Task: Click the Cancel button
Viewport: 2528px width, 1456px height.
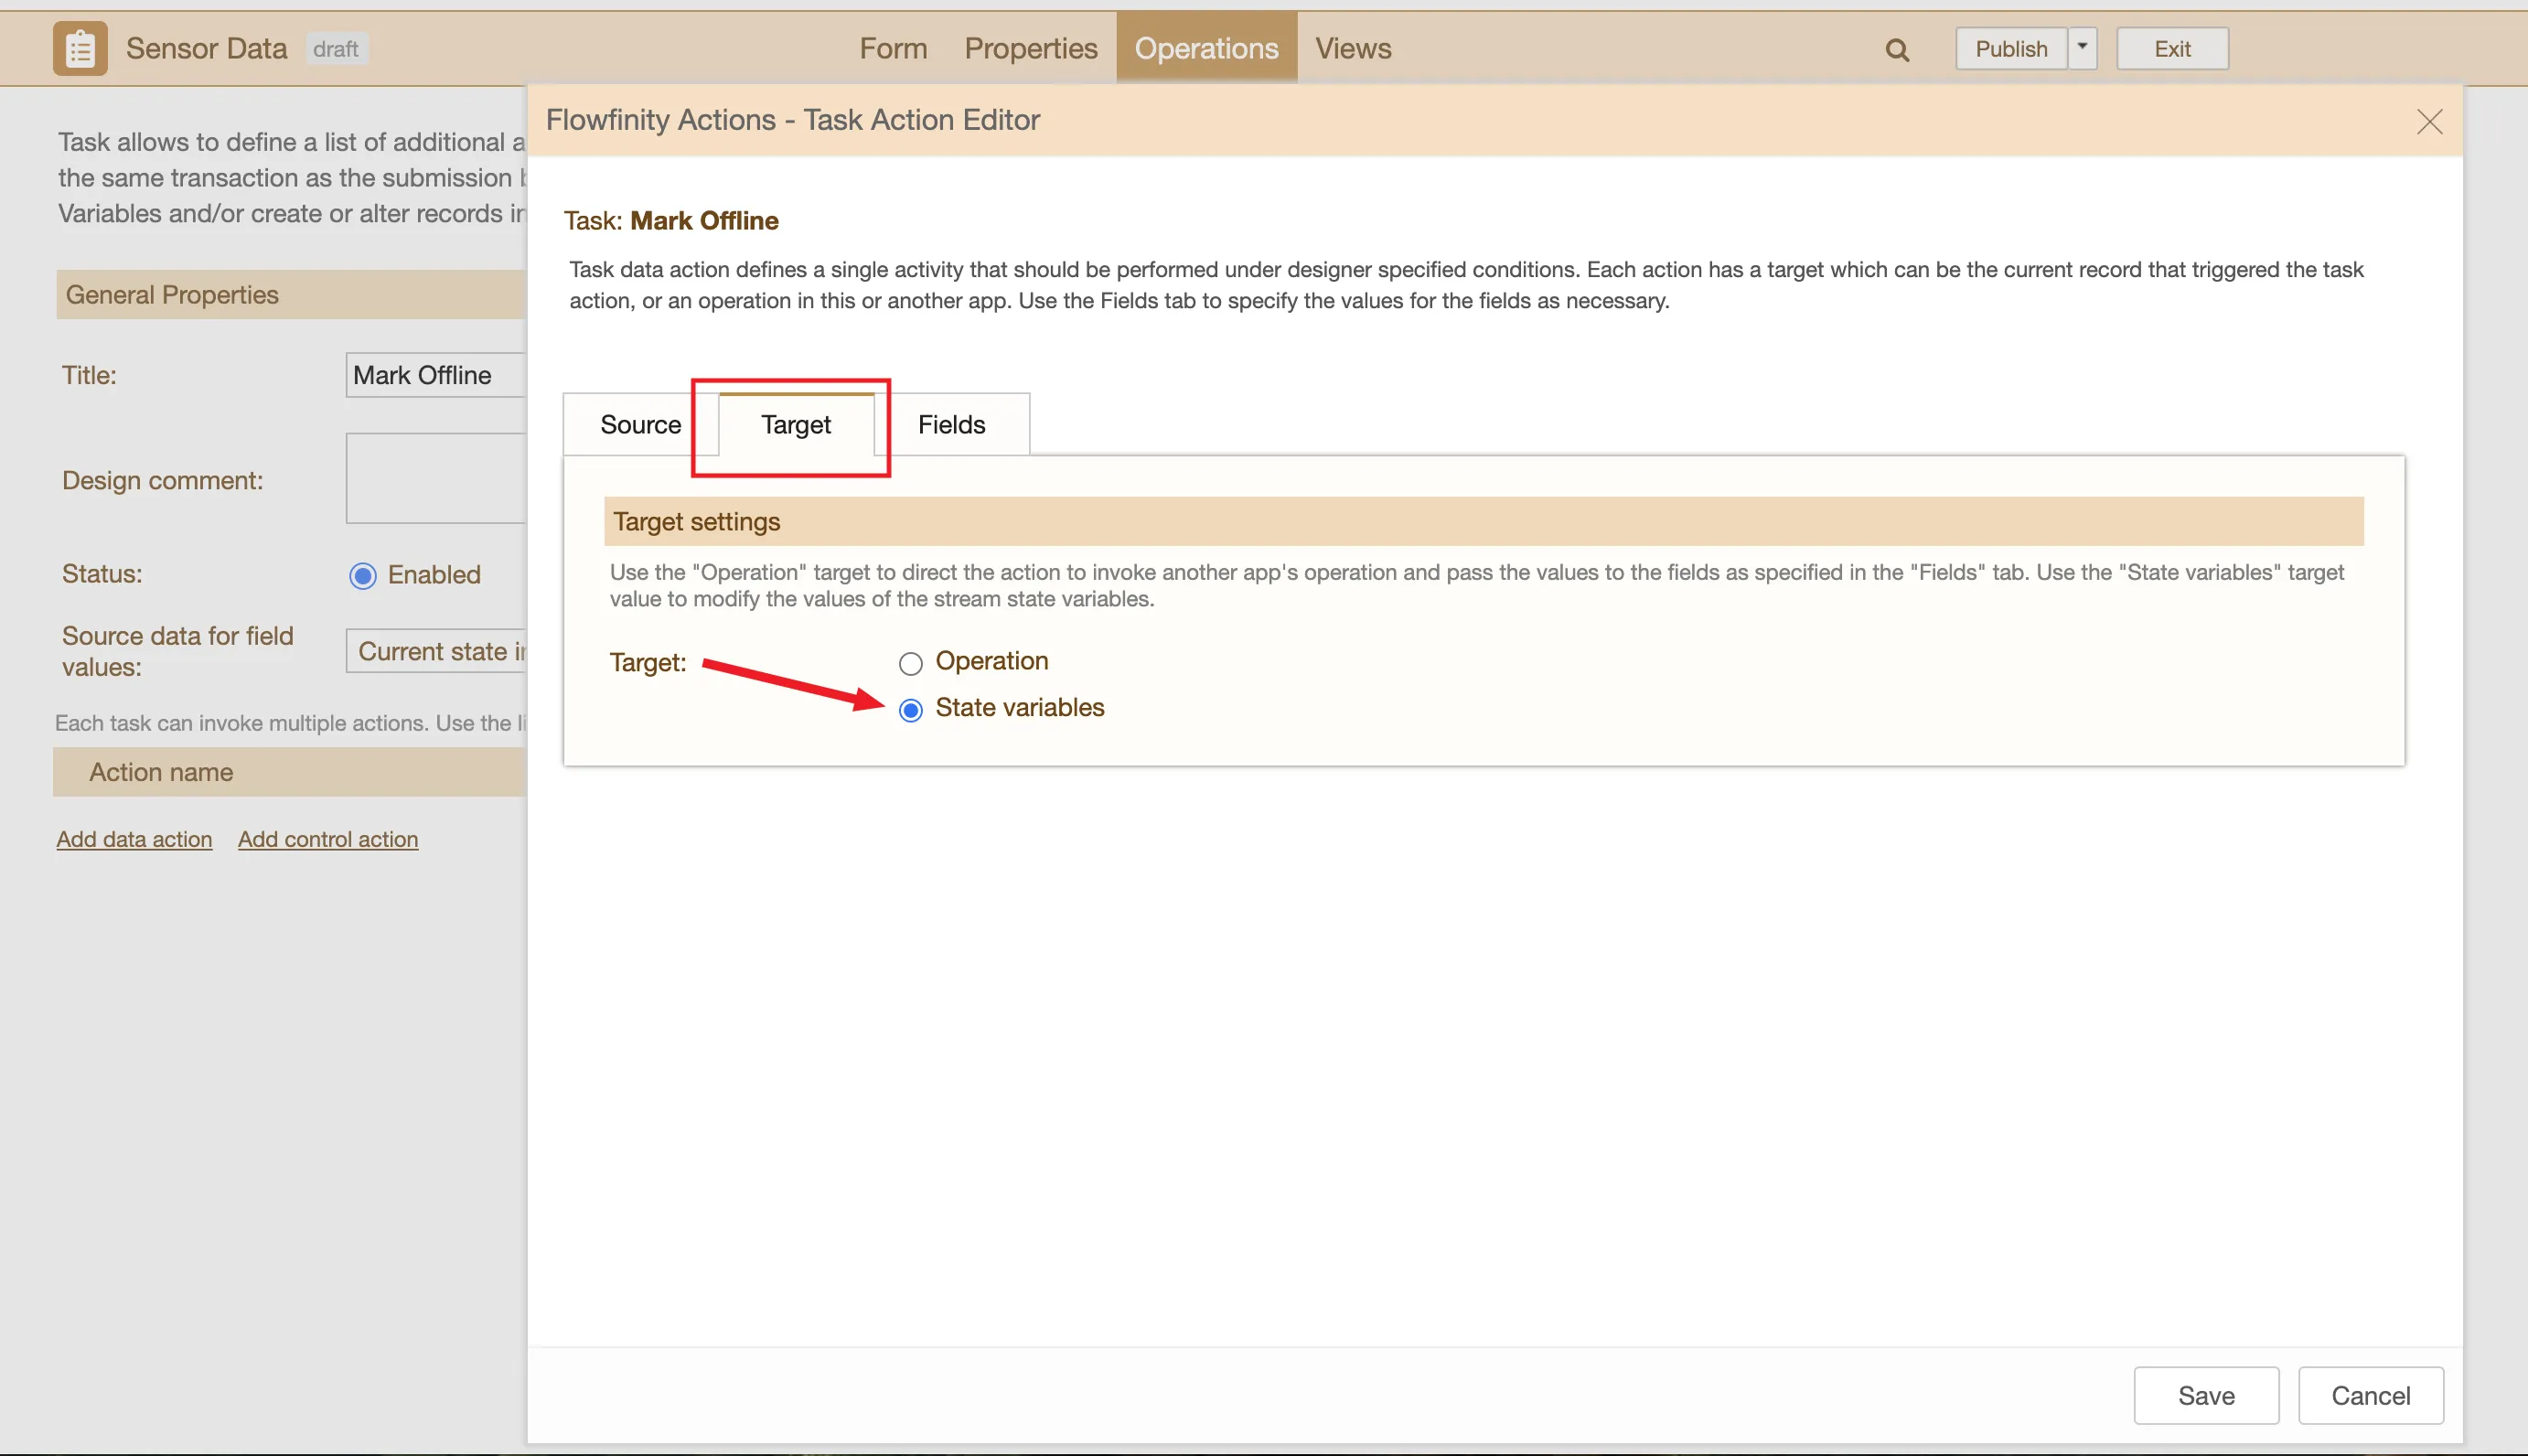Action: (x=2369, y=1395)
